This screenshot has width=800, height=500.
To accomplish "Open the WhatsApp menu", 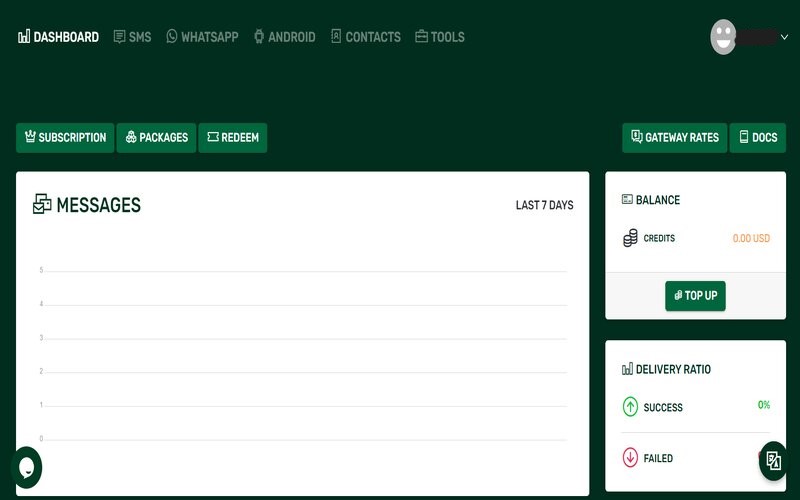I will coord(202,37).
